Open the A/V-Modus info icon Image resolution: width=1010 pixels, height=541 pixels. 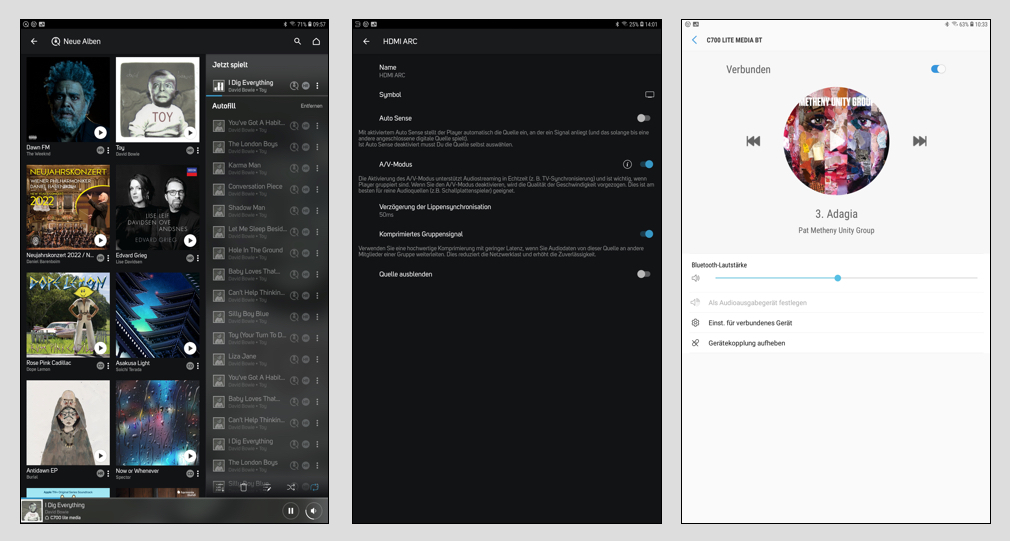point(627,164)
